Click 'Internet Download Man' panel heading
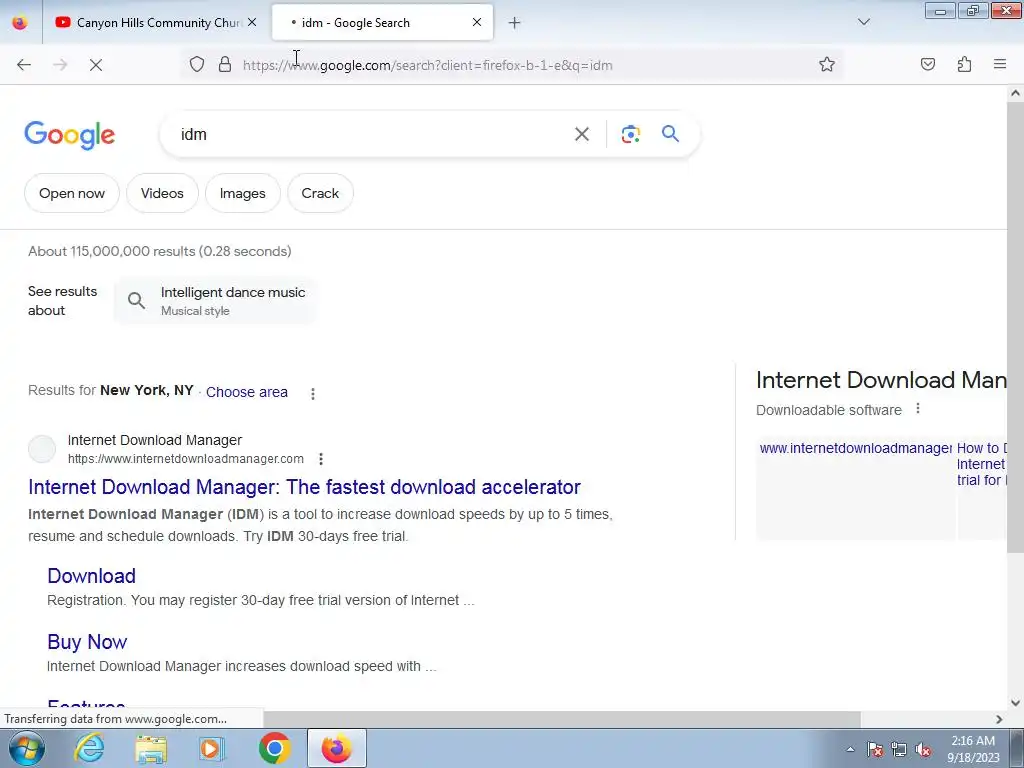 click(881, 380)
